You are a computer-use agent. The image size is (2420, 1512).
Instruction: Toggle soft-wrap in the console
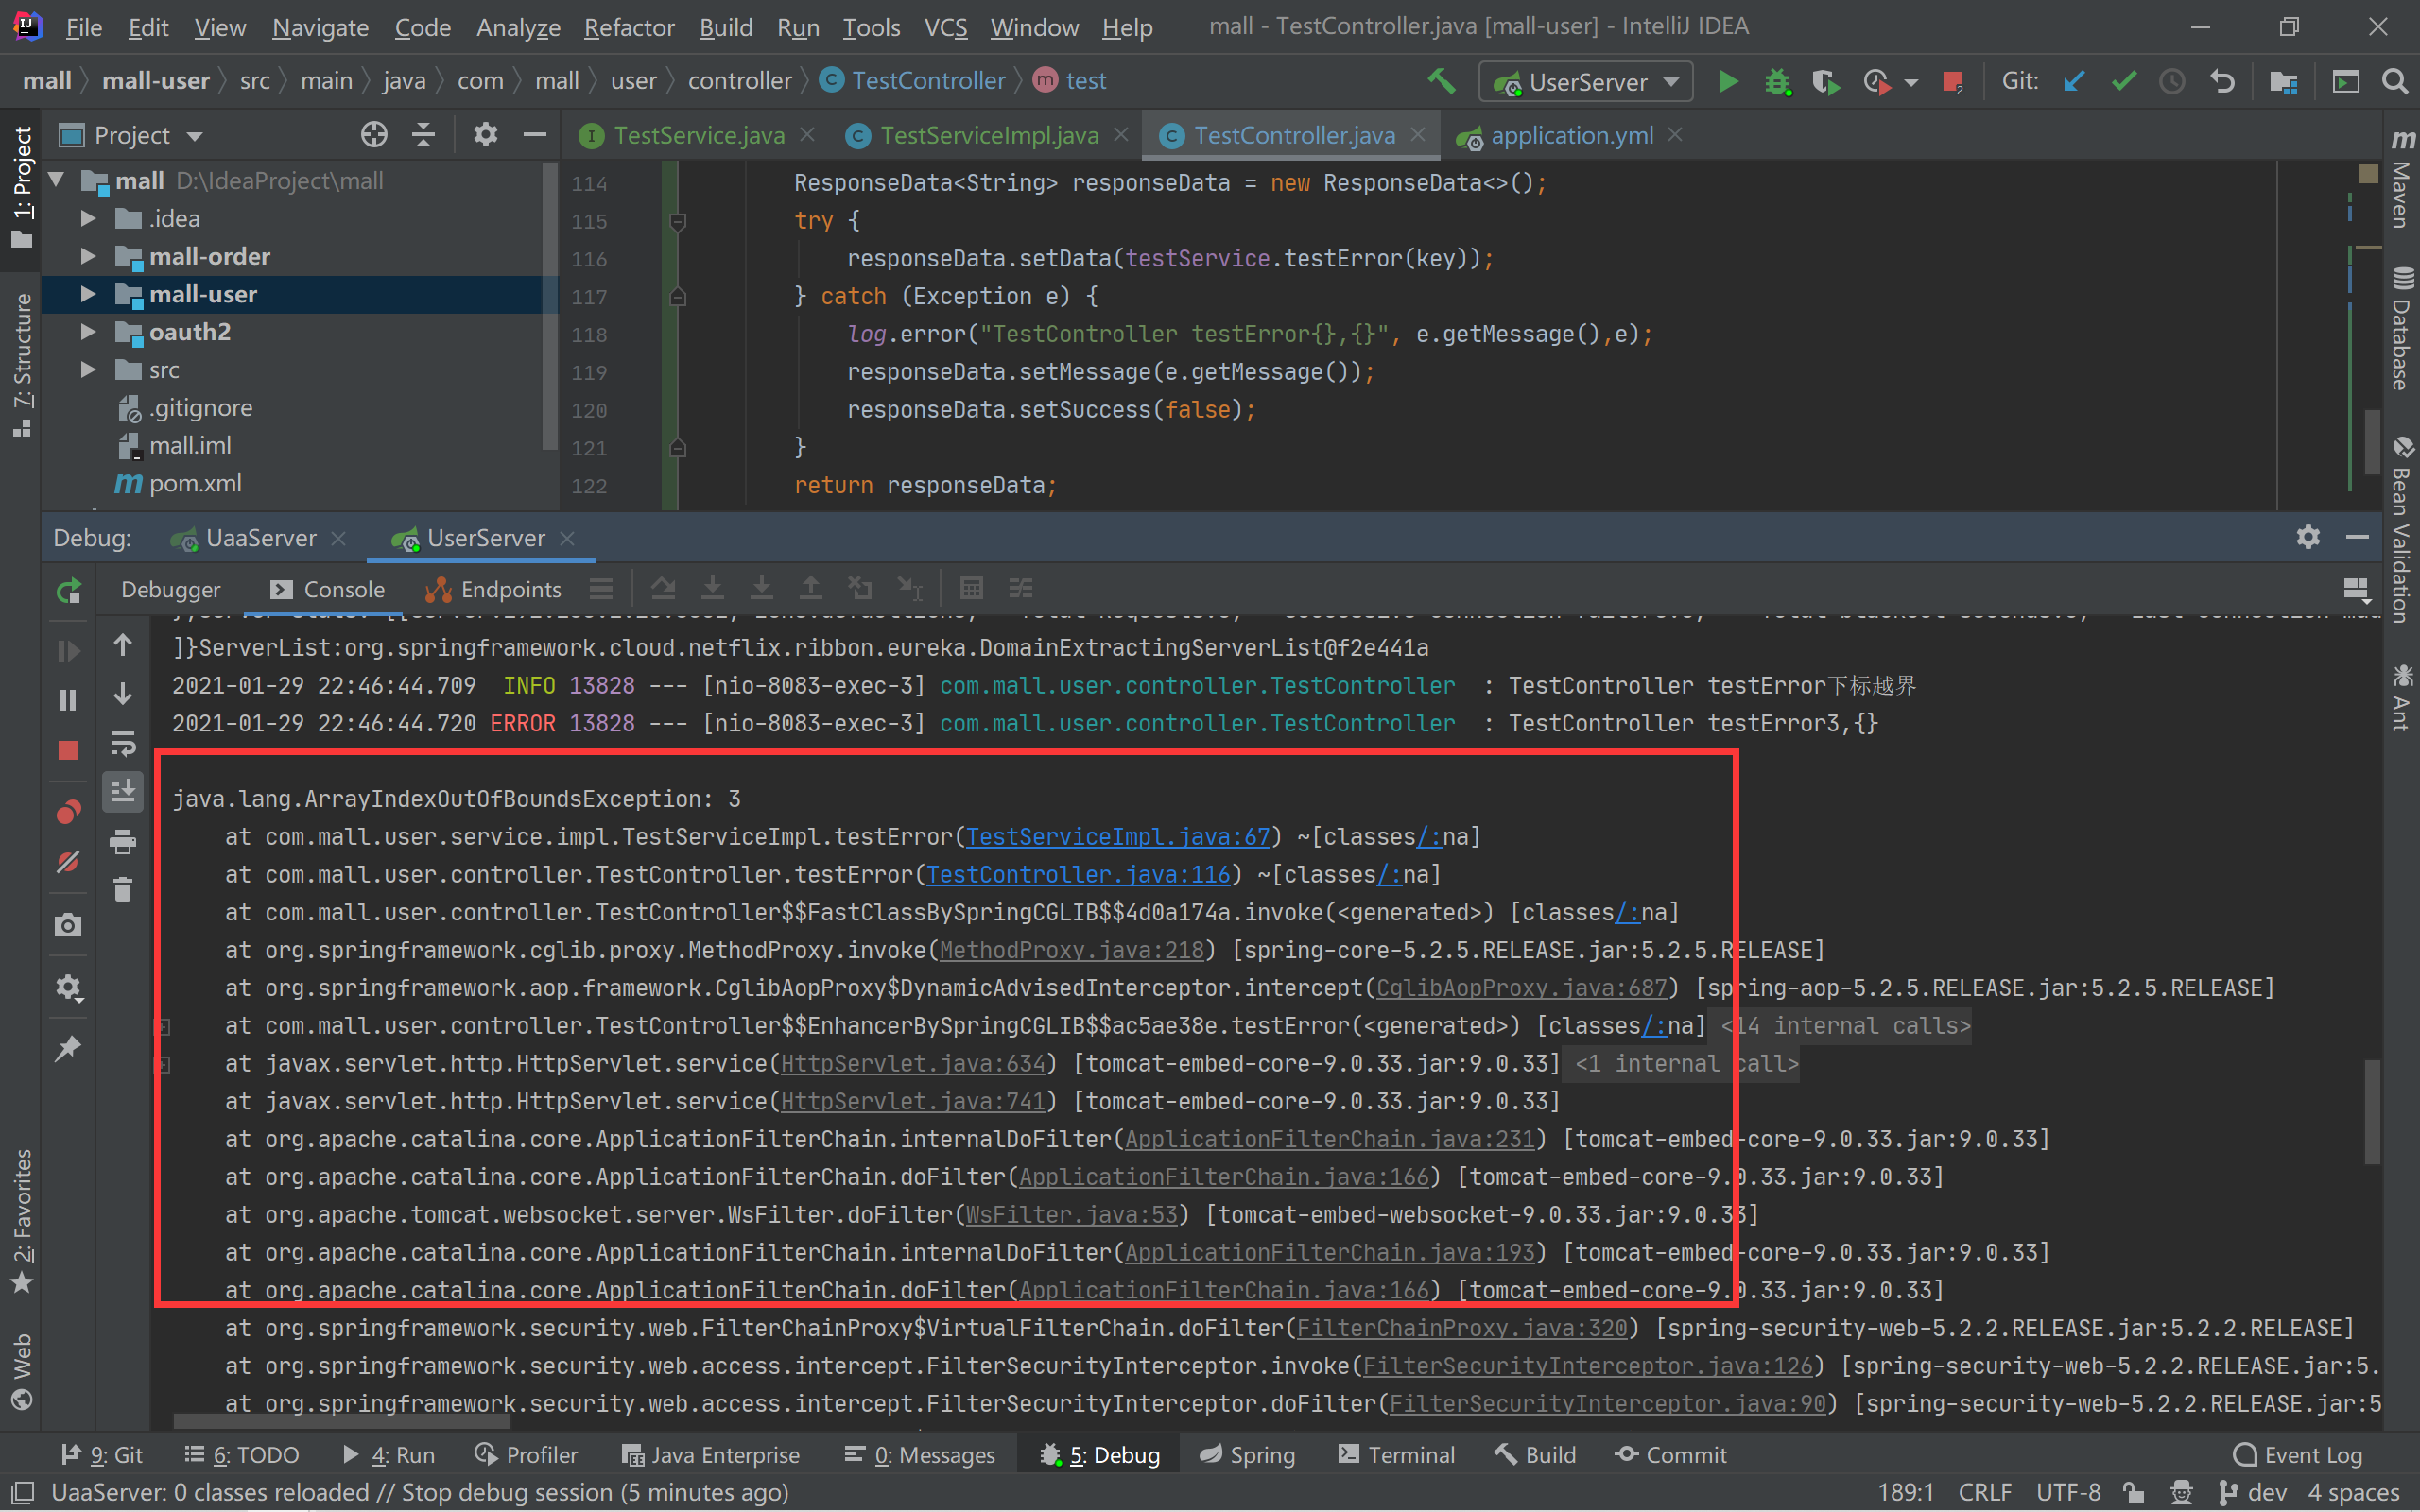coord(123,744)
